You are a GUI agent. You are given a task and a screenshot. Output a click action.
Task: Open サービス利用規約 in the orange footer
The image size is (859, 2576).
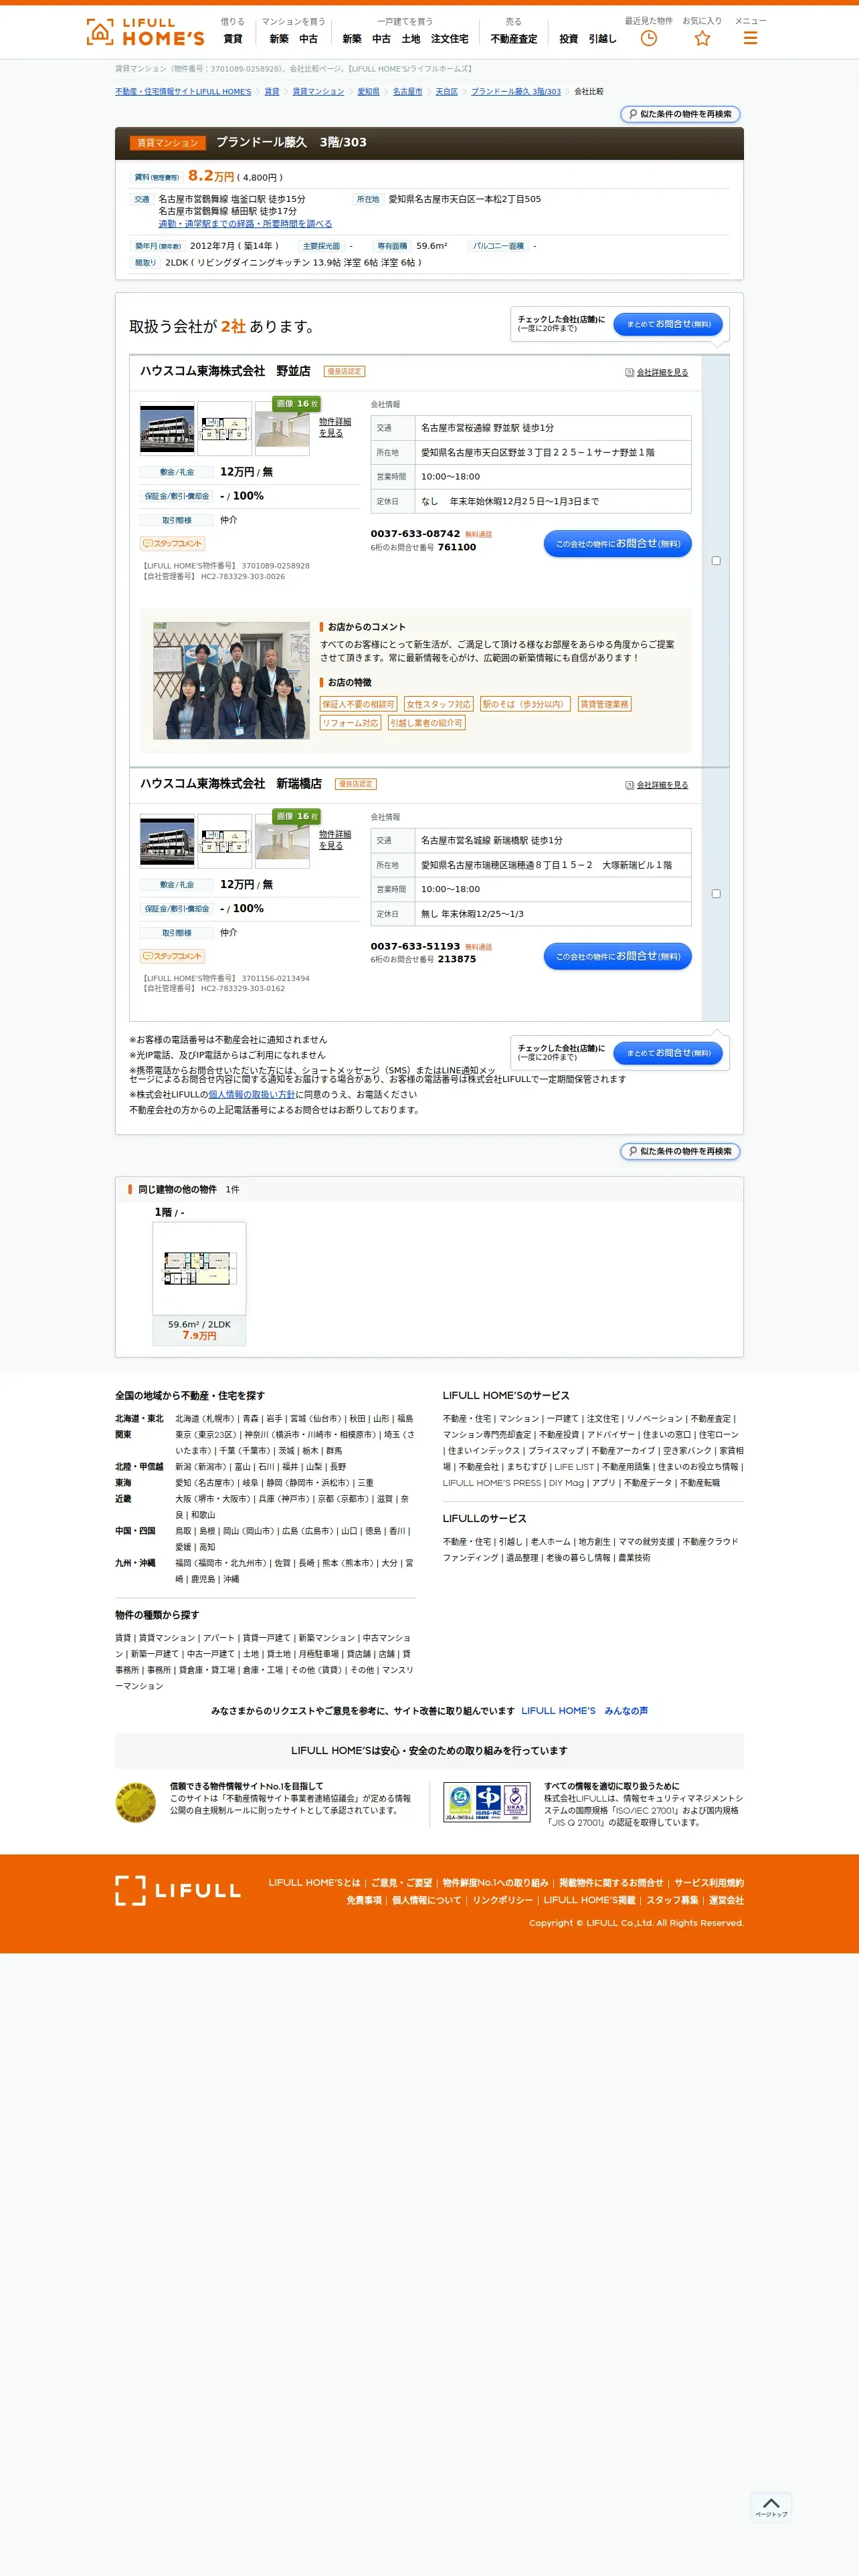(709, 1883)
